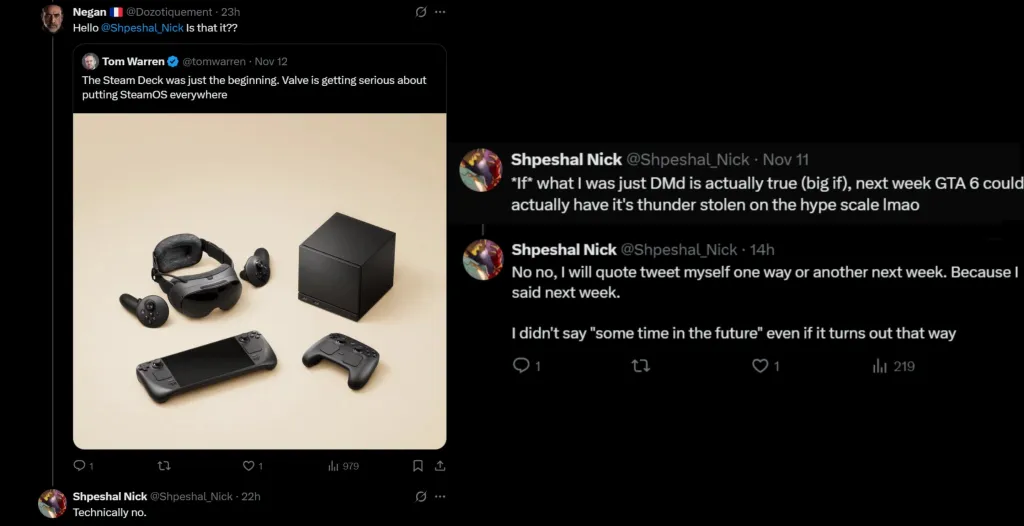Bookmark Negan's tweet
The height and width of the screenshot is (526, 1024).
(419, 465)
